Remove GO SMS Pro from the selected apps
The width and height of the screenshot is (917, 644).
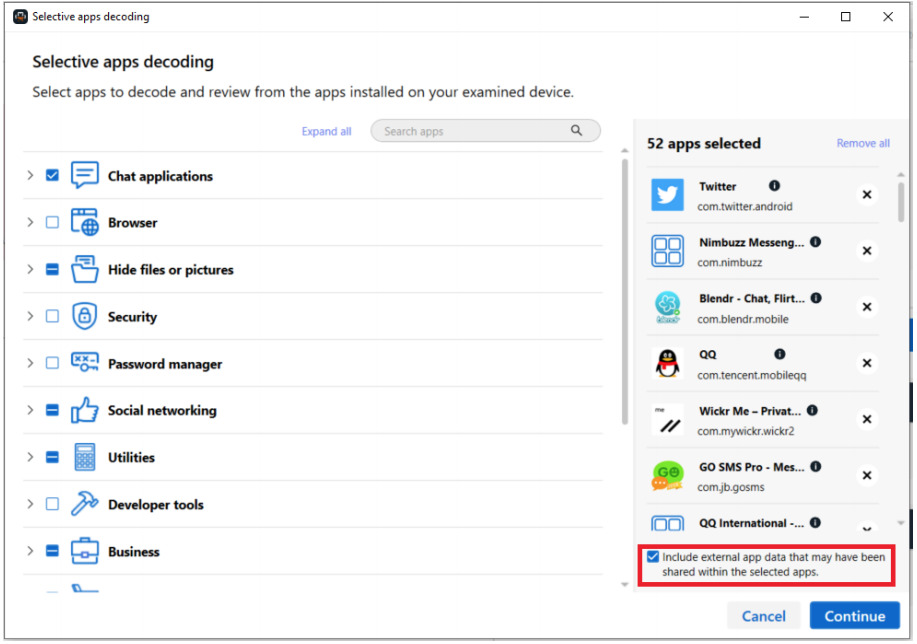[868, 476]
